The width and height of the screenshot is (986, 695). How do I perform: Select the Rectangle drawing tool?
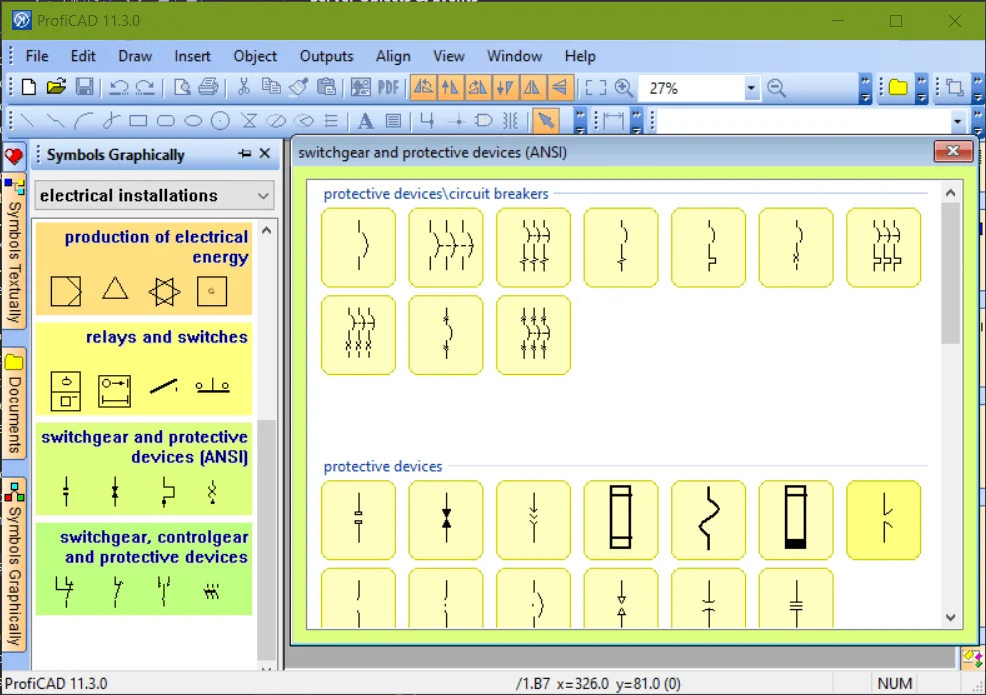point(138,121)
